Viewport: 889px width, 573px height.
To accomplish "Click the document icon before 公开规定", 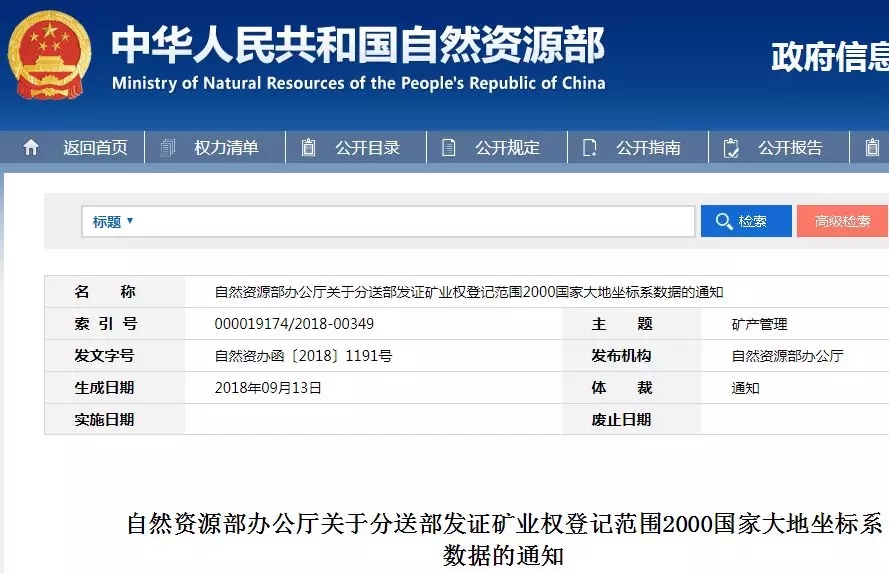I will pyautogui.click(x=449, y=148).
